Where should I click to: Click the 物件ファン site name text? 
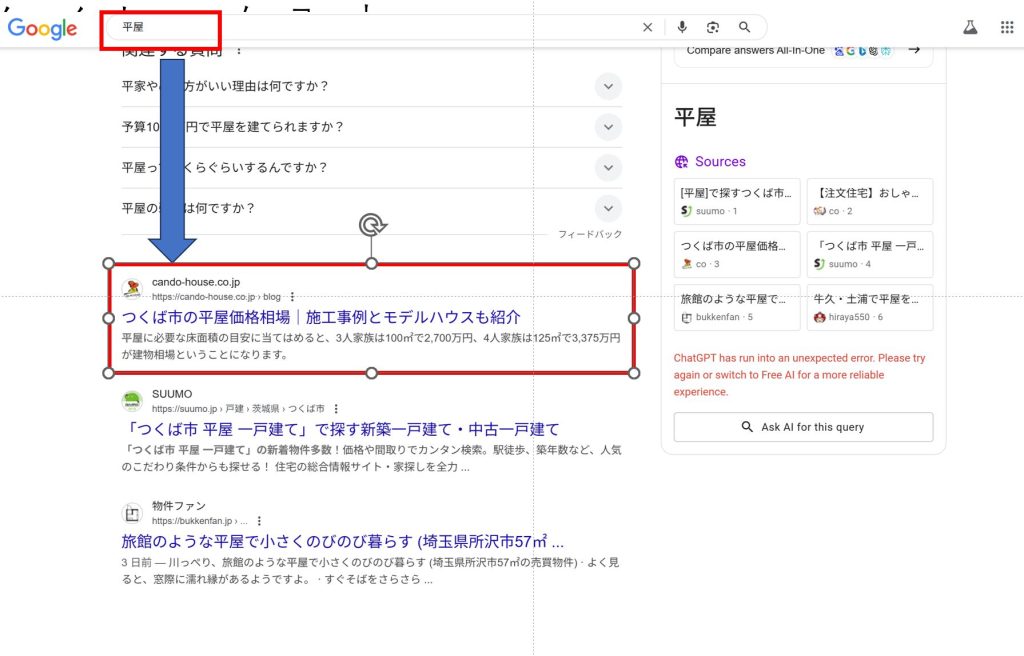click(179, 506)
